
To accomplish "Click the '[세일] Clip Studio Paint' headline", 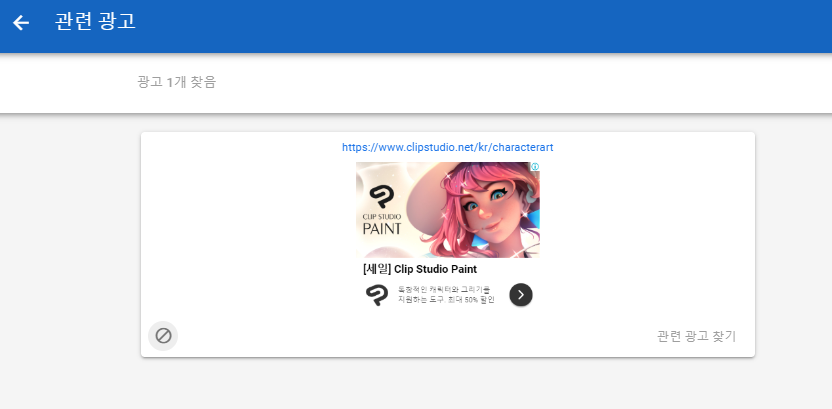I will (420, 269).
